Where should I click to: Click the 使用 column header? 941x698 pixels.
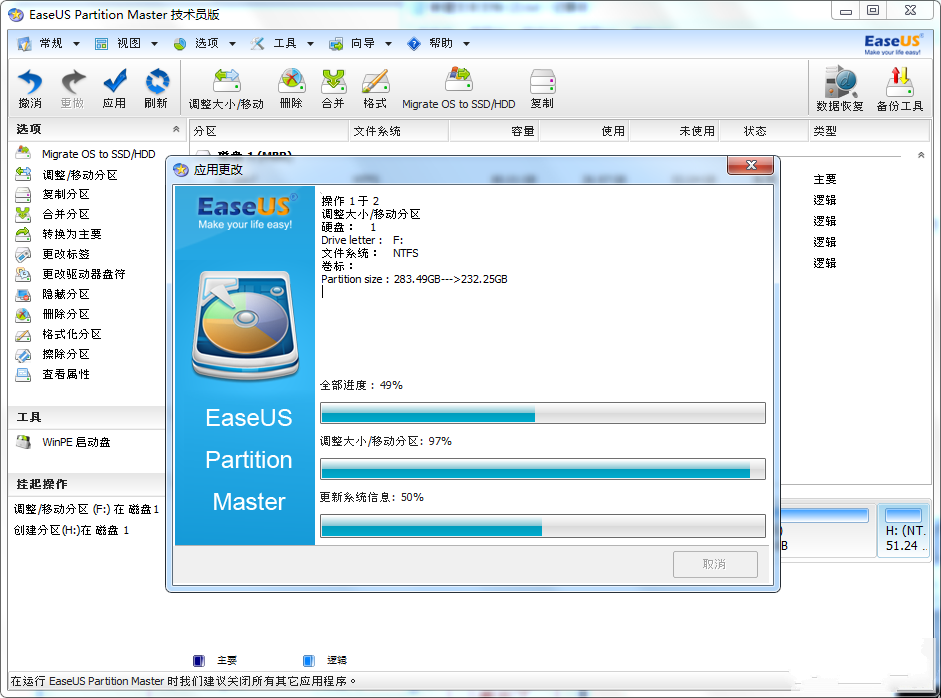click(584, 131)
